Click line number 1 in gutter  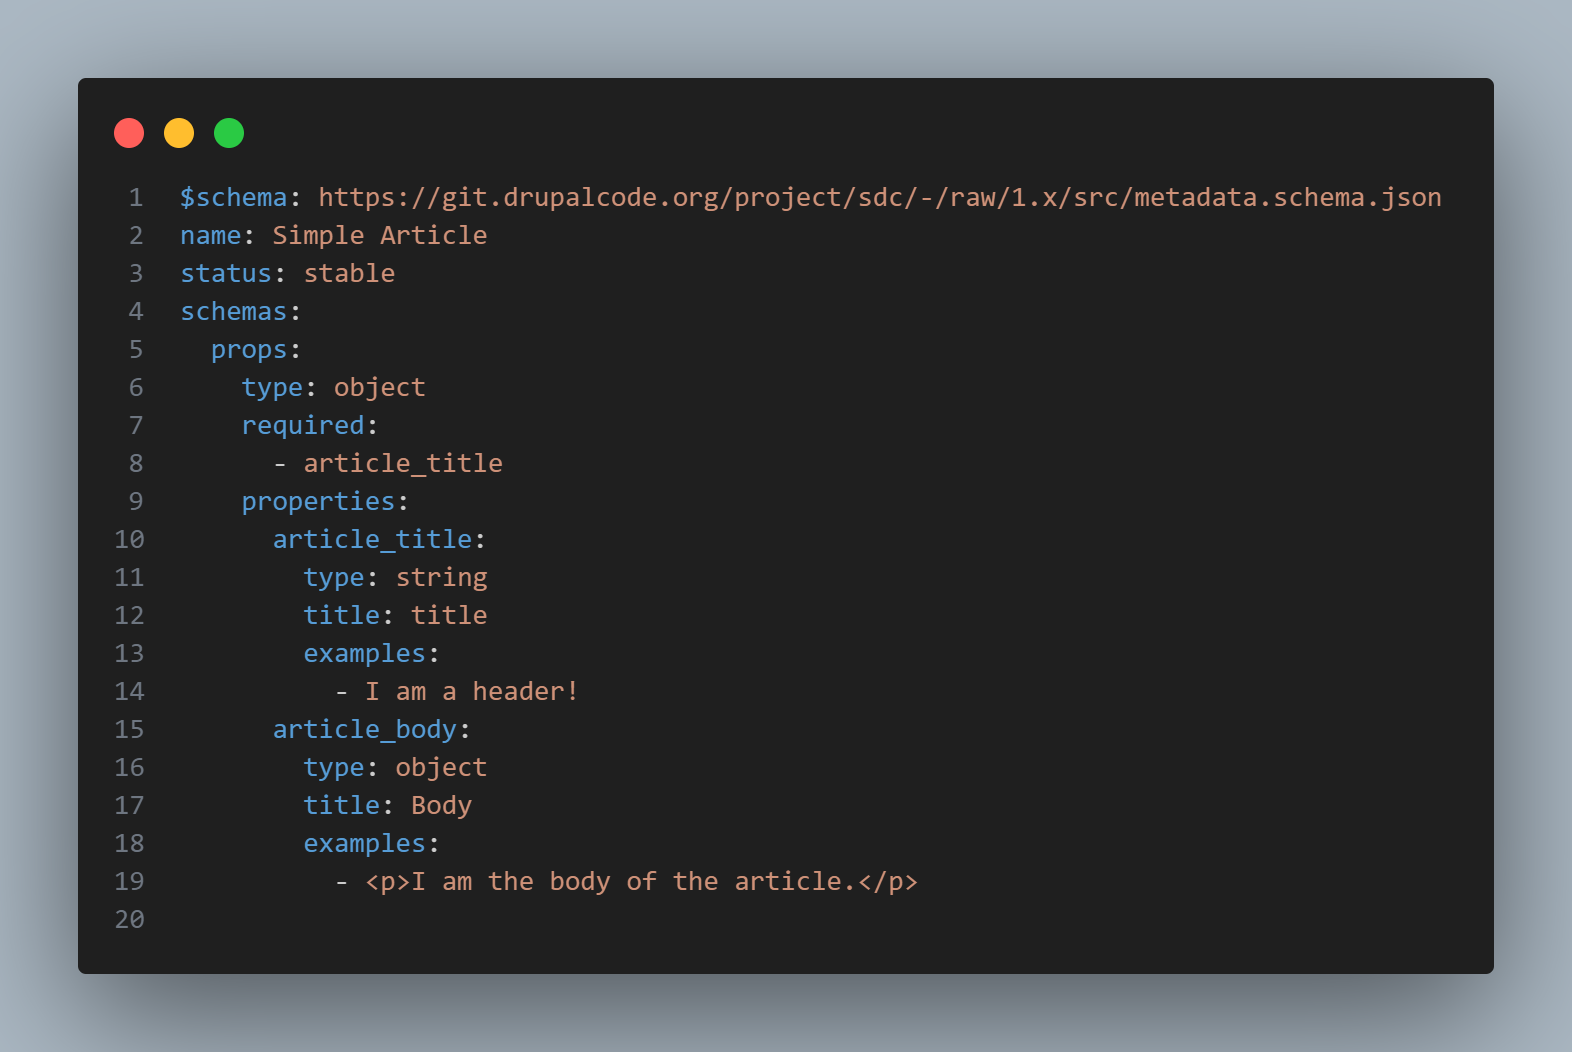(136, 198)
